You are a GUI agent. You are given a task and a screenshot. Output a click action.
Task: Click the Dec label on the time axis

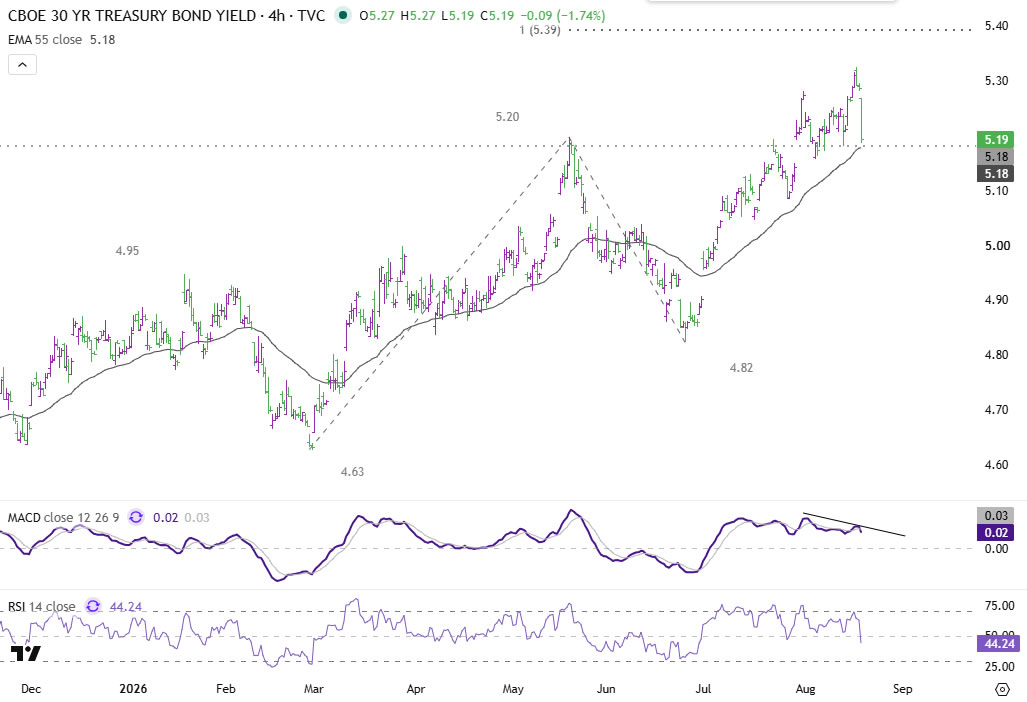31,689
